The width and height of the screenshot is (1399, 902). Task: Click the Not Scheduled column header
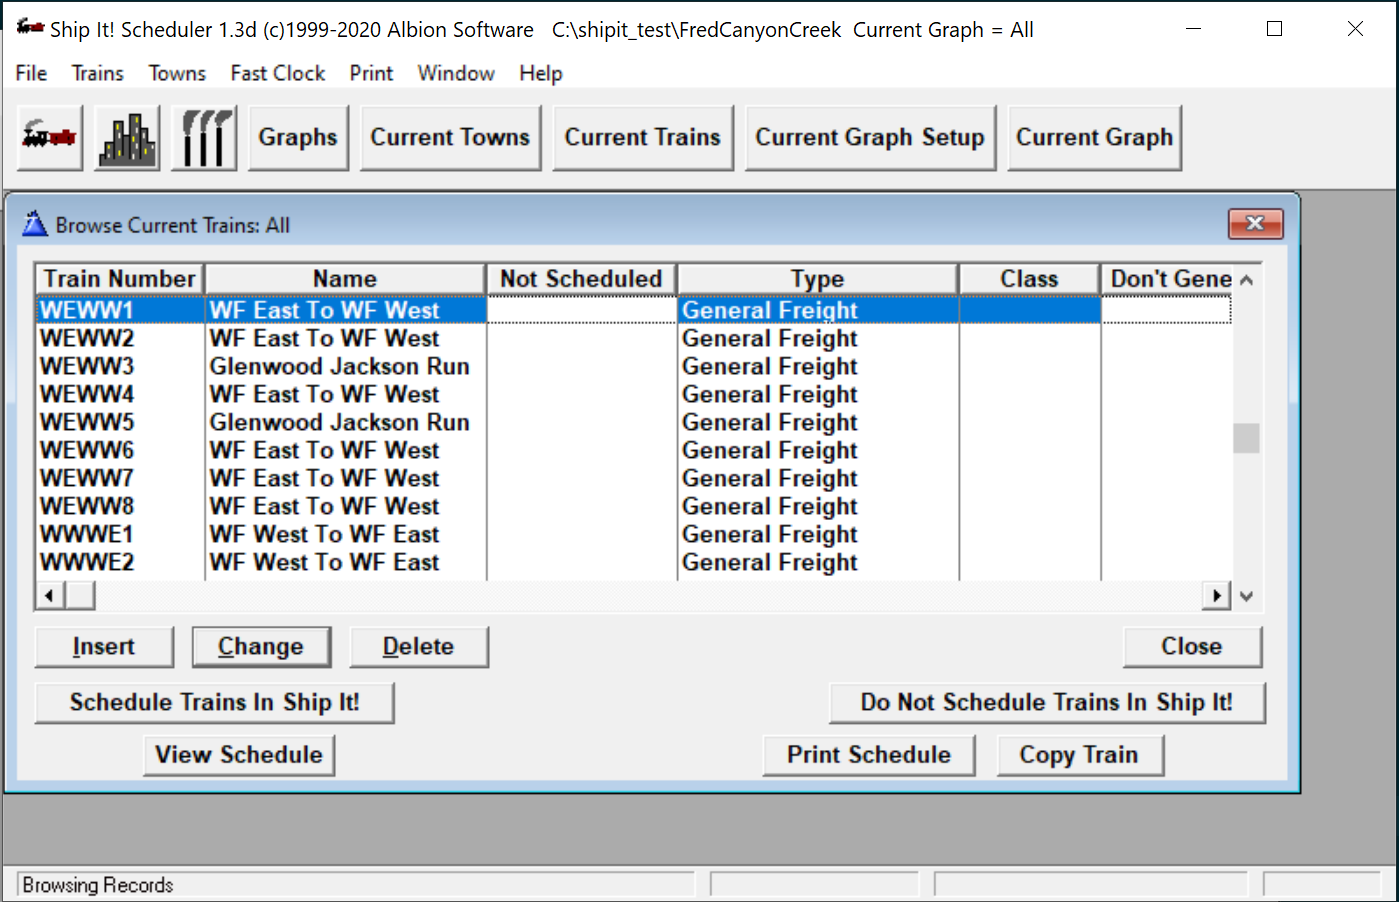pos(581,279)
